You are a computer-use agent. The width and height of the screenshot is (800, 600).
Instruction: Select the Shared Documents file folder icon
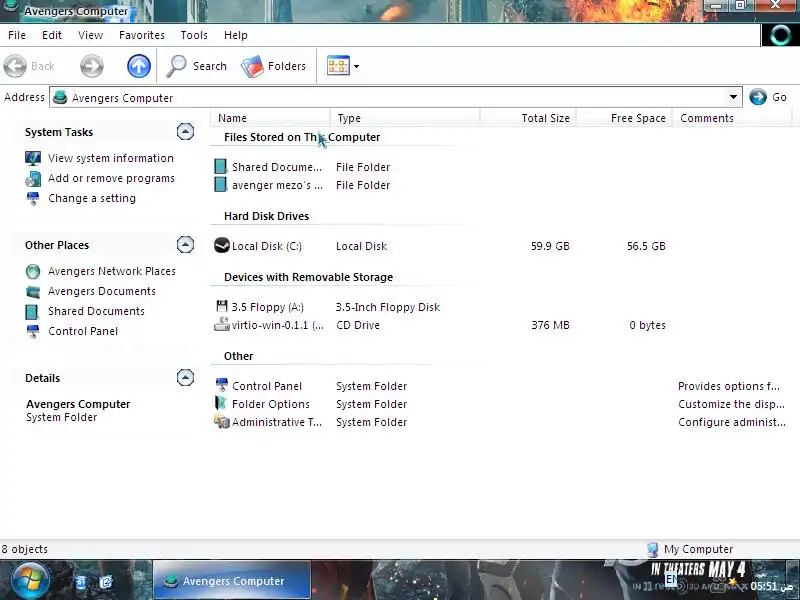(x=220, y=167)
